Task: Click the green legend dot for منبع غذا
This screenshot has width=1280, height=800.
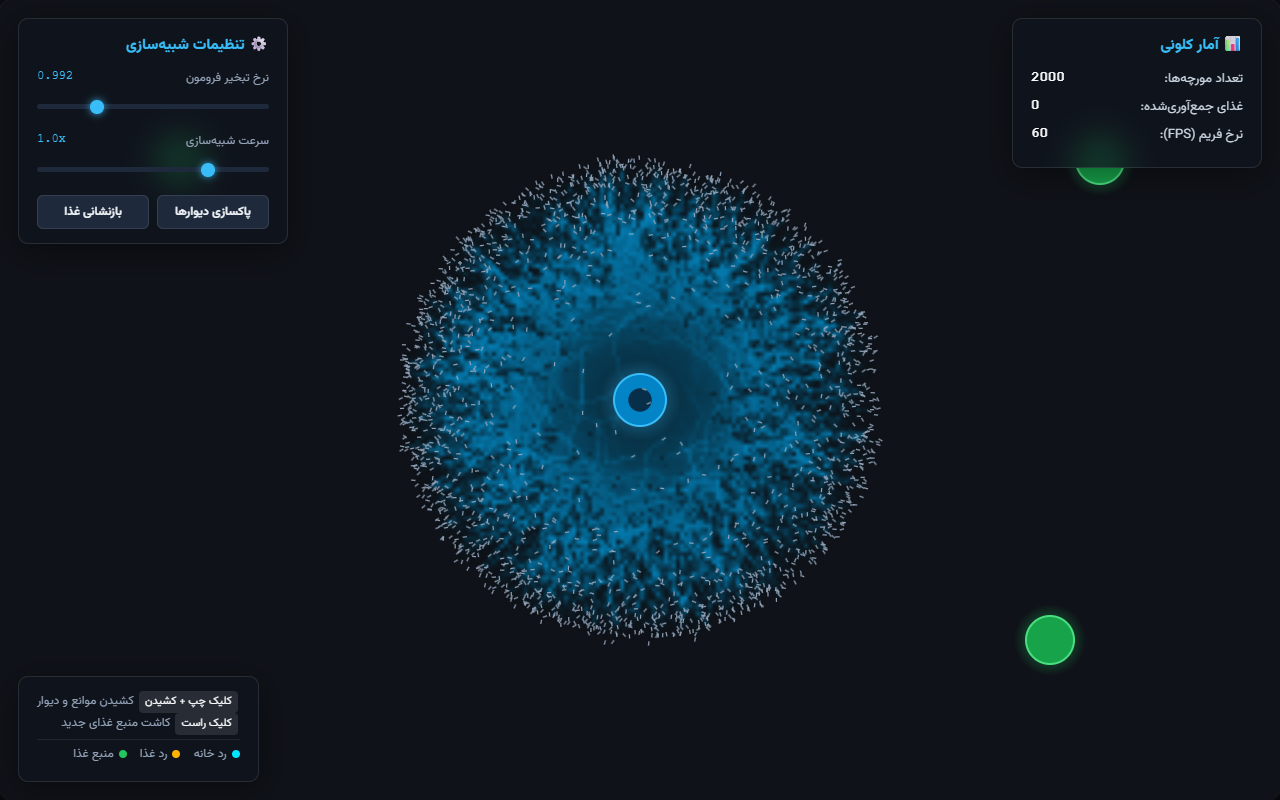Action: pos(123,754)
